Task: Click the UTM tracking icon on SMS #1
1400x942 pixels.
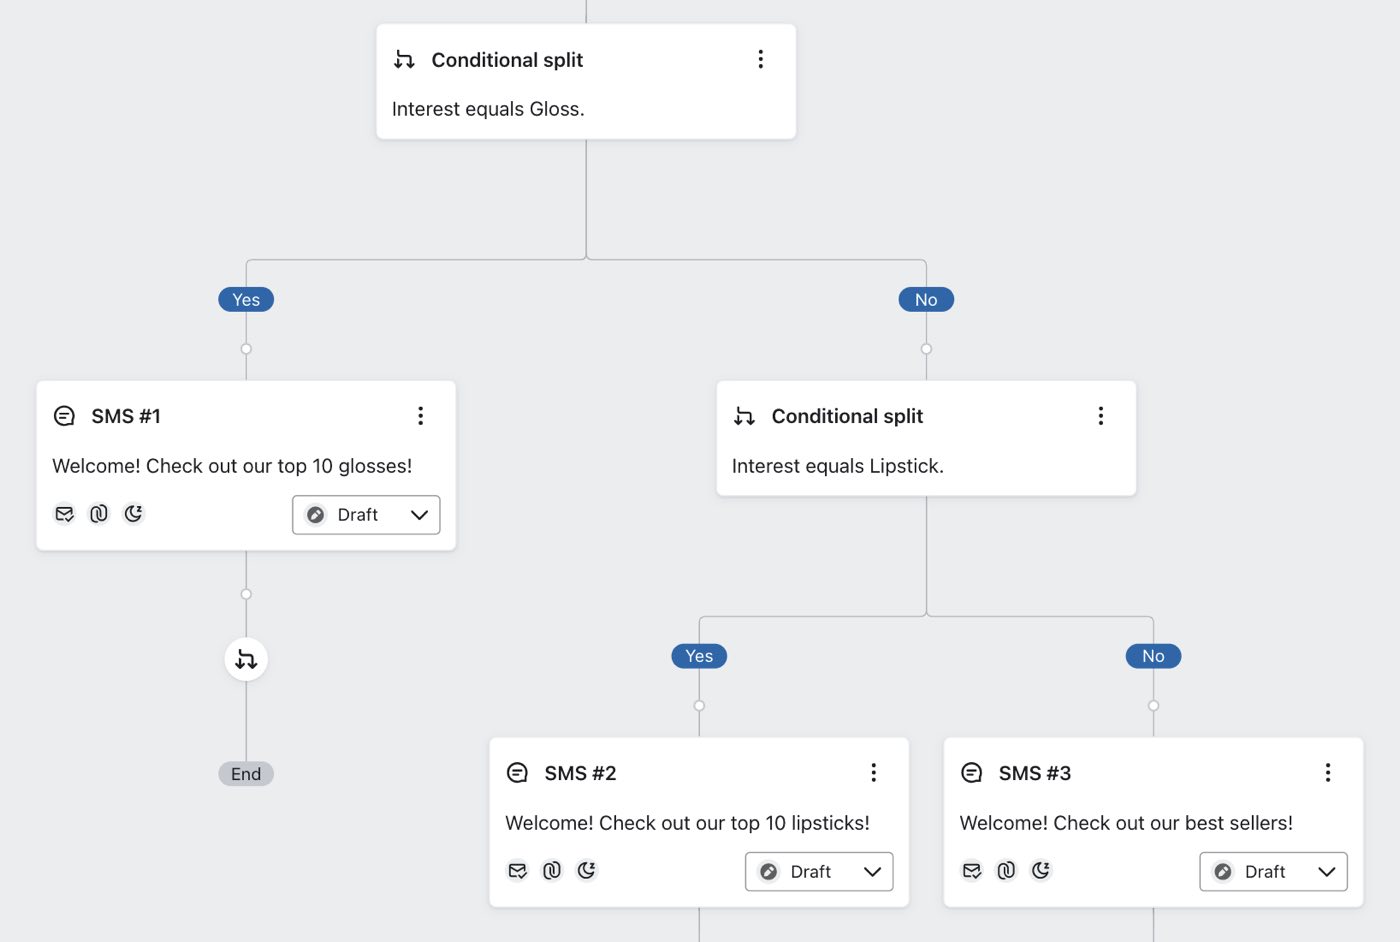Action: pyautogui.click(x=98, y=514)
